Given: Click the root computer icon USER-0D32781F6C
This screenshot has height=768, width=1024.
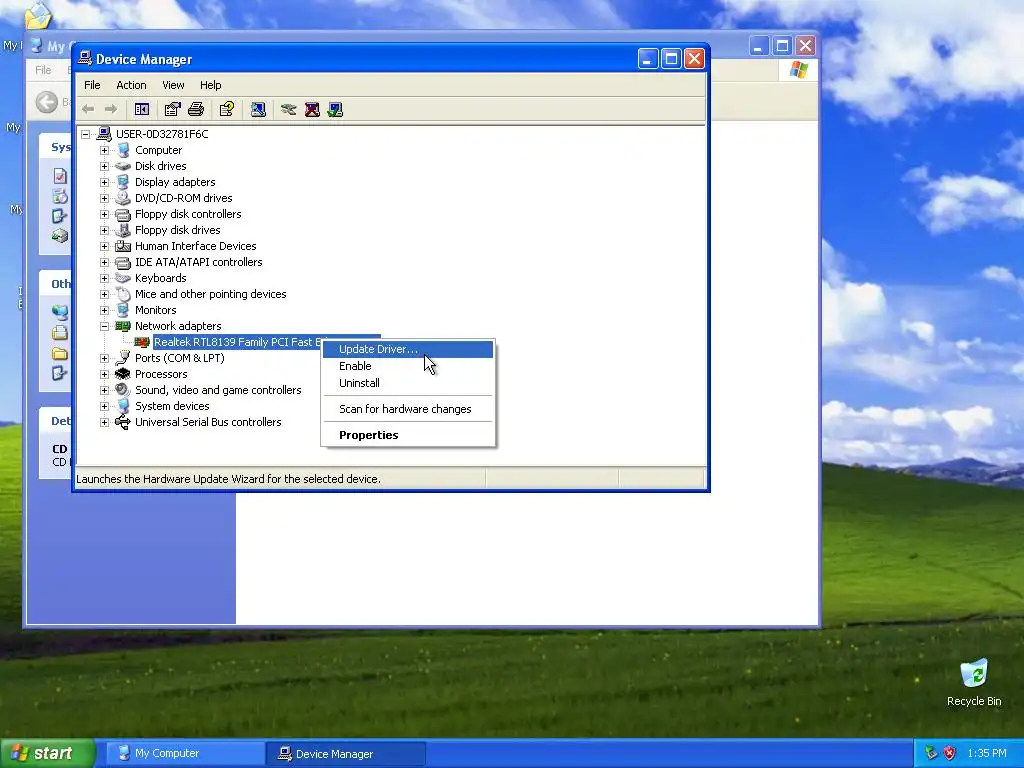Looking at the screenshot, I should 104,134.
